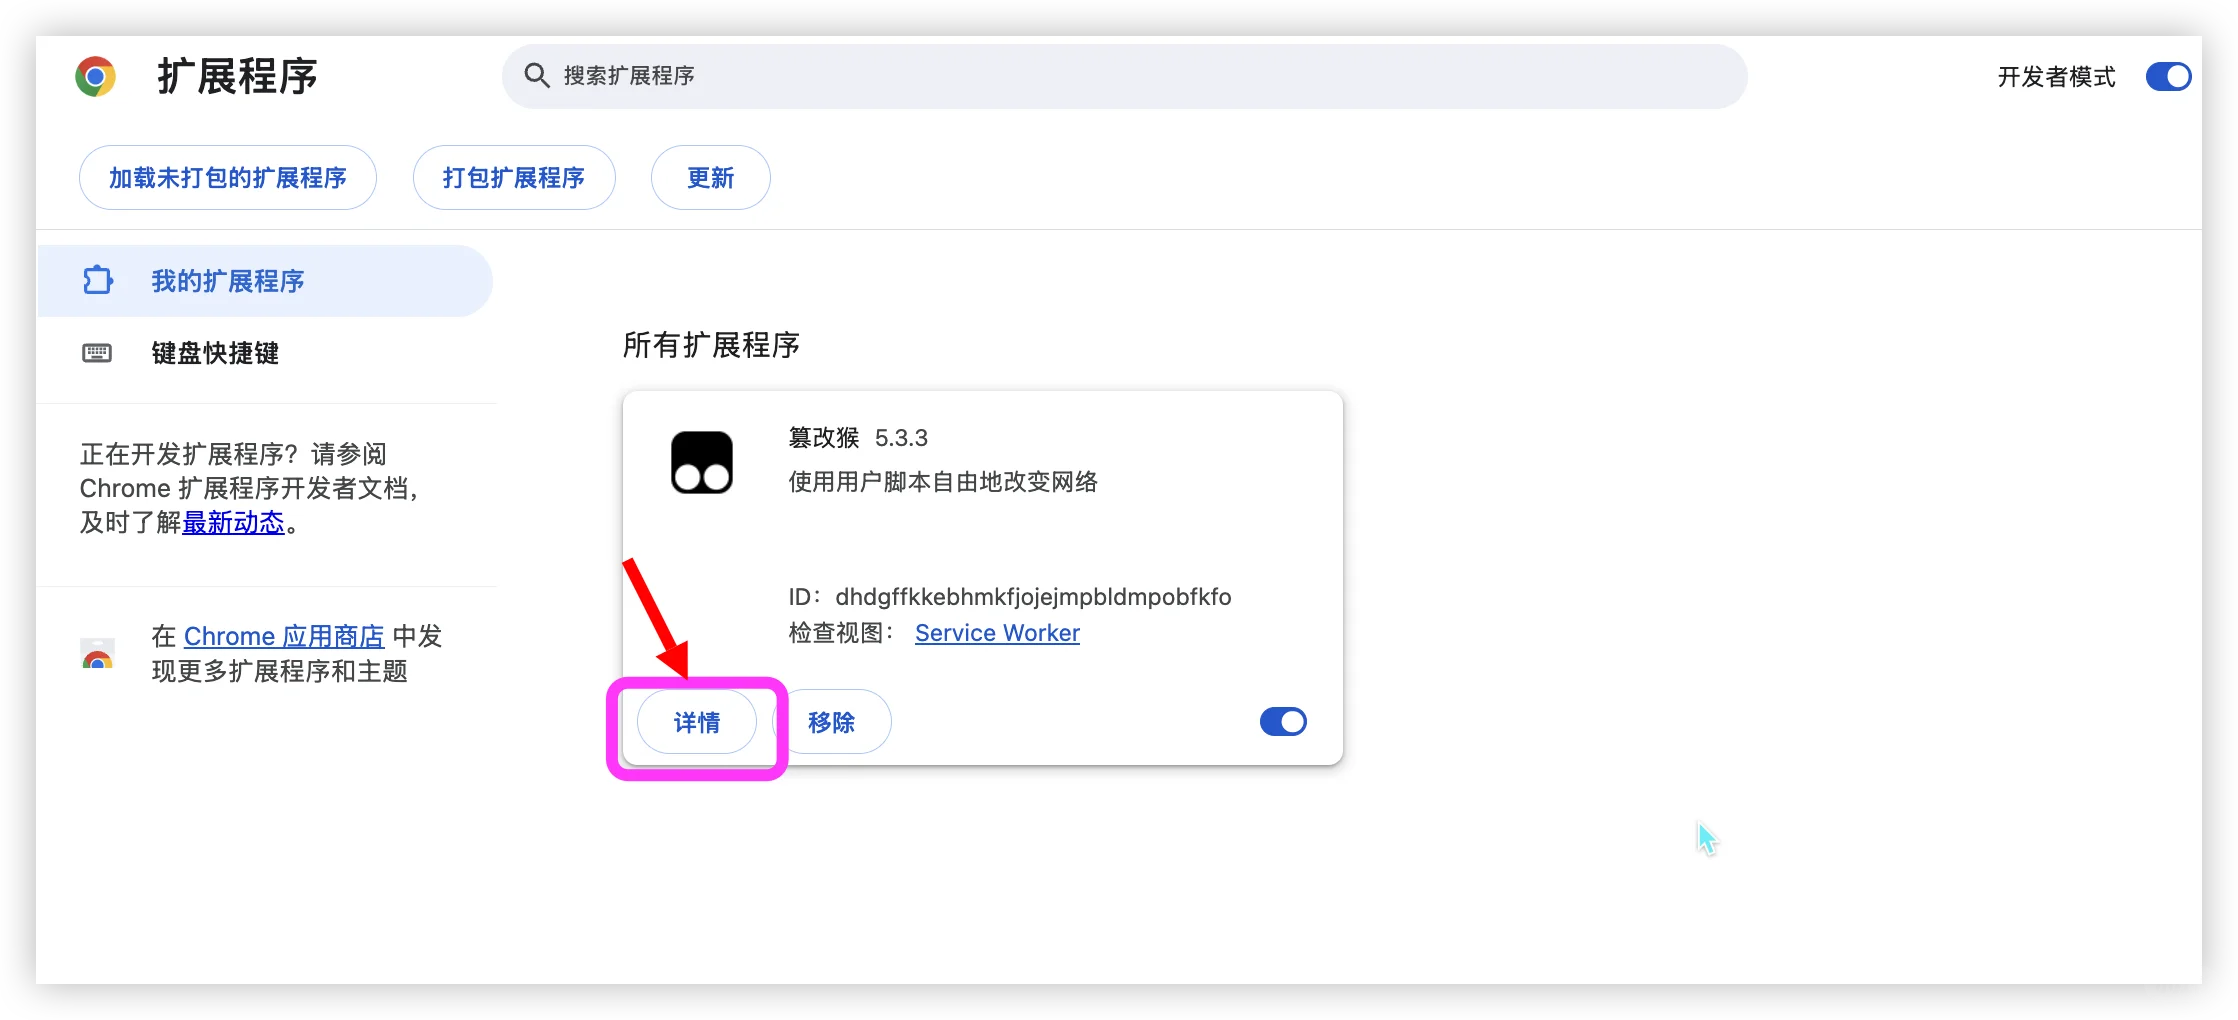The image size is (2238, 1020).
Task: Turn off the 篡改猴 extension toggle
Action: (1283, 722)
